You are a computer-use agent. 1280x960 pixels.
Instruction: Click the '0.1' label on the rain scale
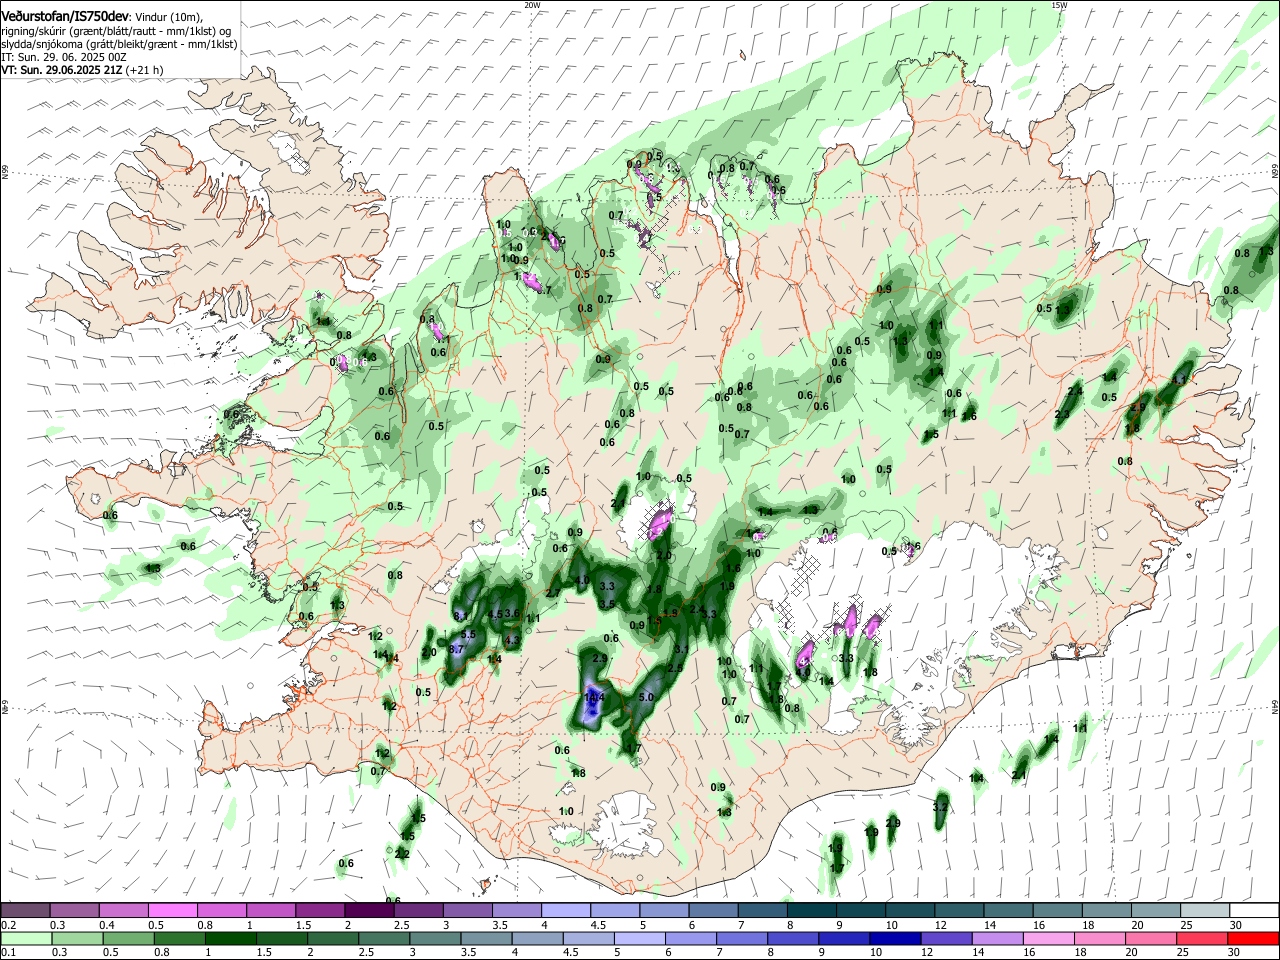pyautogui.click(x=8, y=953)
